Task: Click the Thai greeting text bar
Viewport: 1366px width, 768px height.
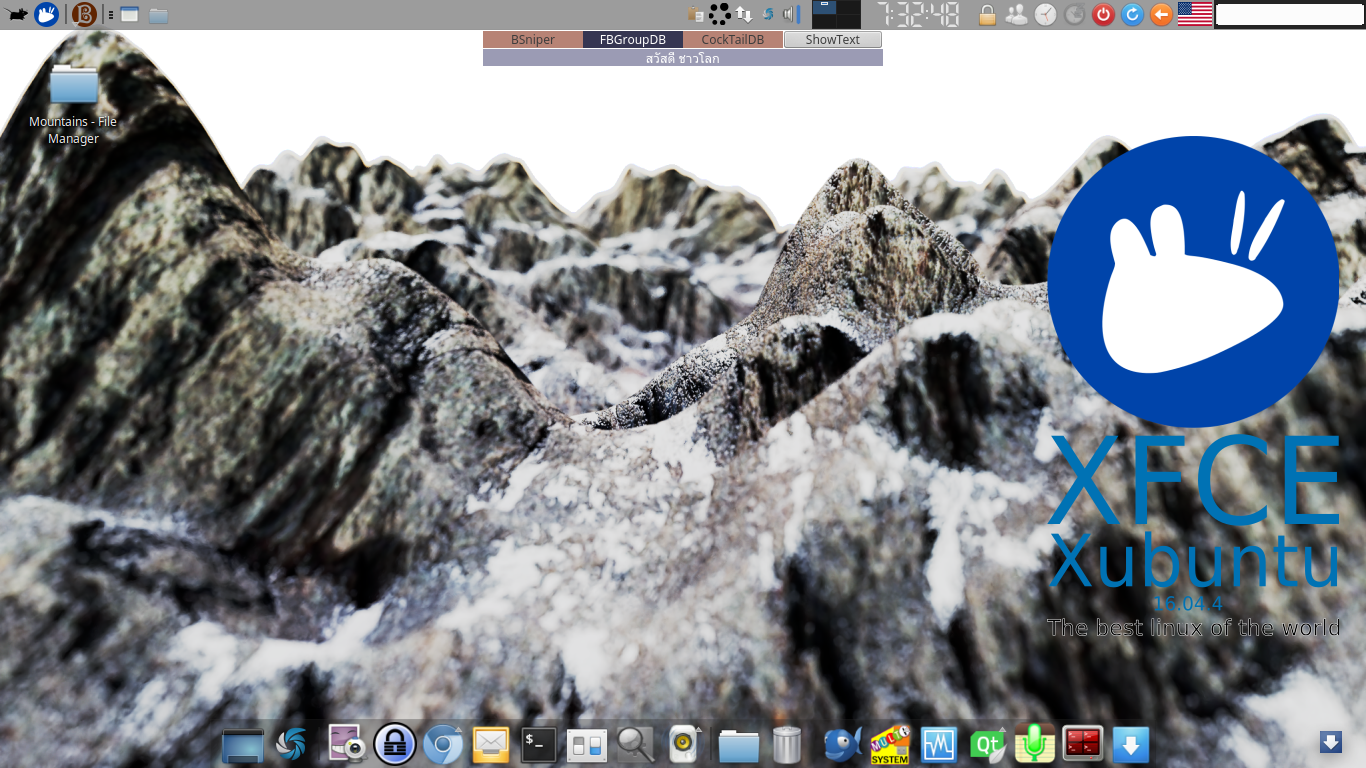Action: point(683,58)
